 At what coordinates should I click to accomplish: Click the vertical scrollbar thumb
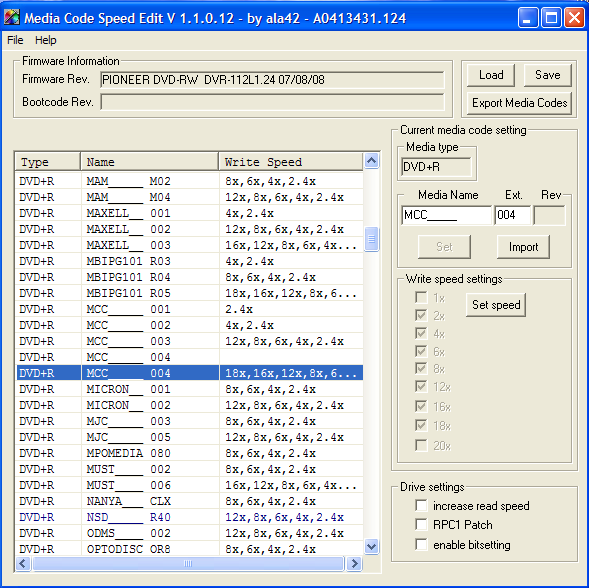[x=372, y=239]
